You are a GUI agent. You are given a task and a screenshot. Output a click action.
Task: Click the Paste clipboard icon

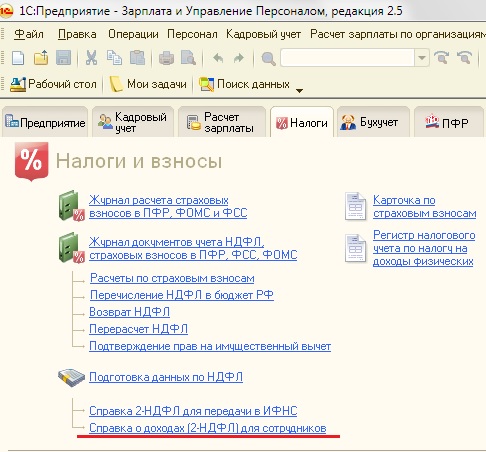pyautogui.click(x=137, y=58)
